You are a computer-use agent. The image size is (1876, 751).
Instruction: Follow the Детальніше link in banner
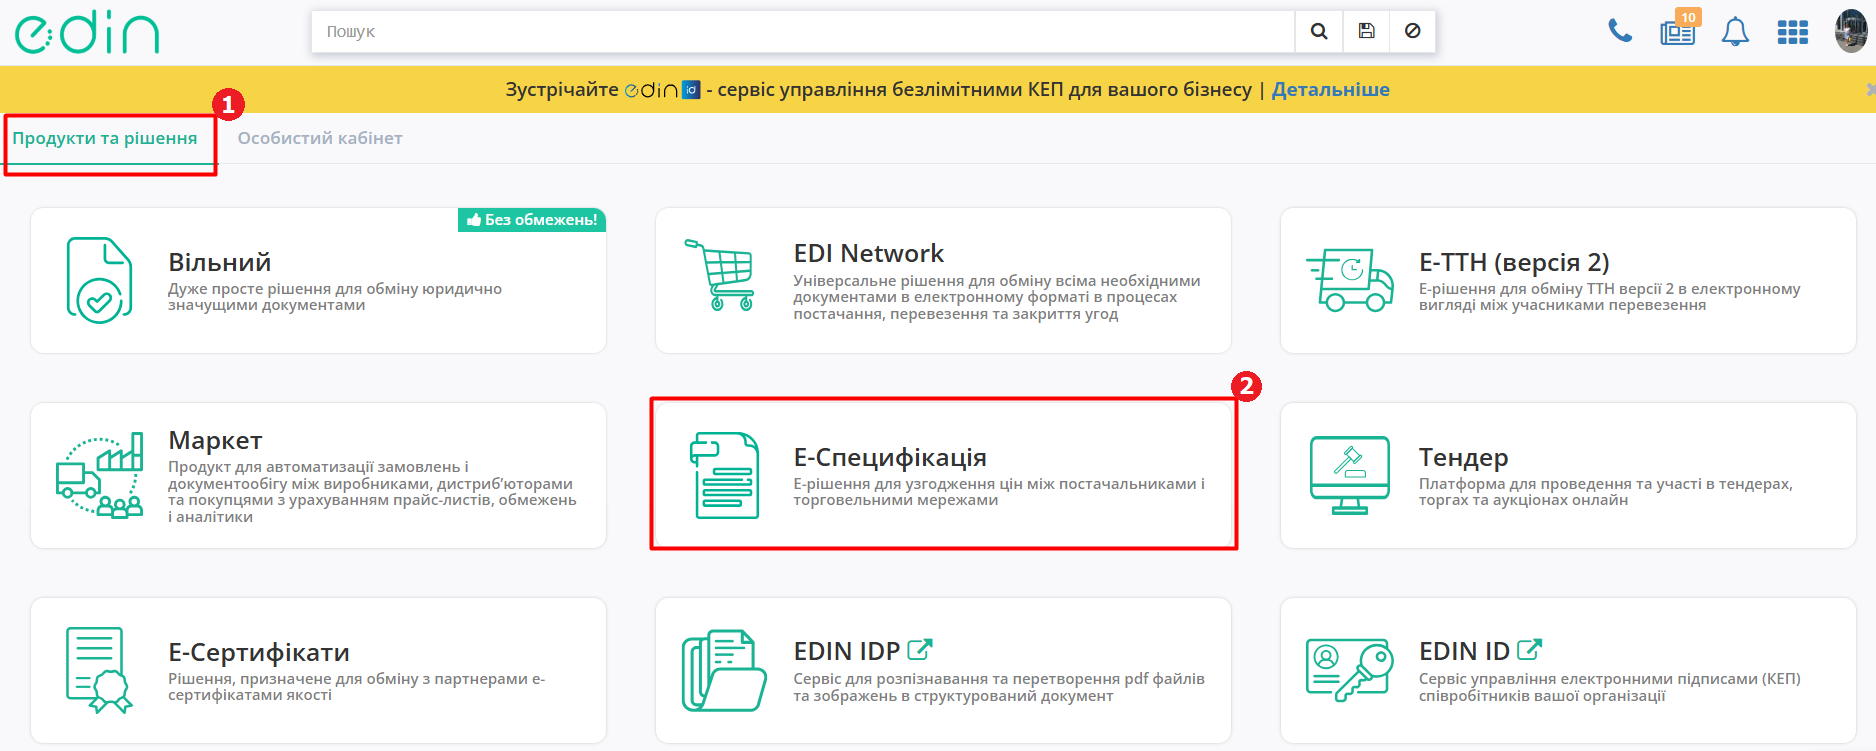coord(1330,89)
